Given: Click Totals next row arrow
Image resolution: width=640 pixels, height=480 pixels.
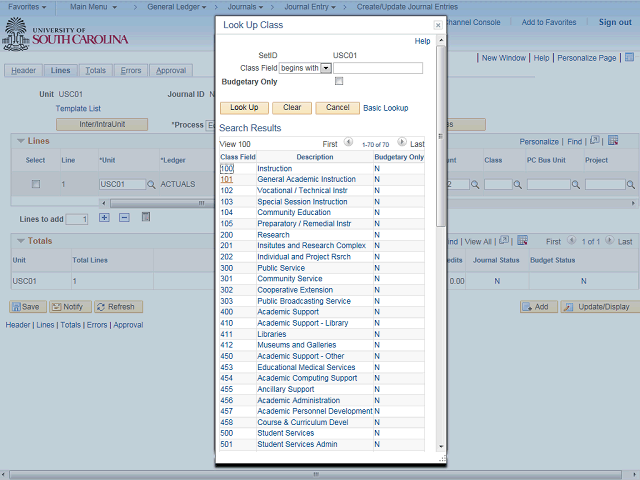Looking at the screenshot, I should (609, 240).
